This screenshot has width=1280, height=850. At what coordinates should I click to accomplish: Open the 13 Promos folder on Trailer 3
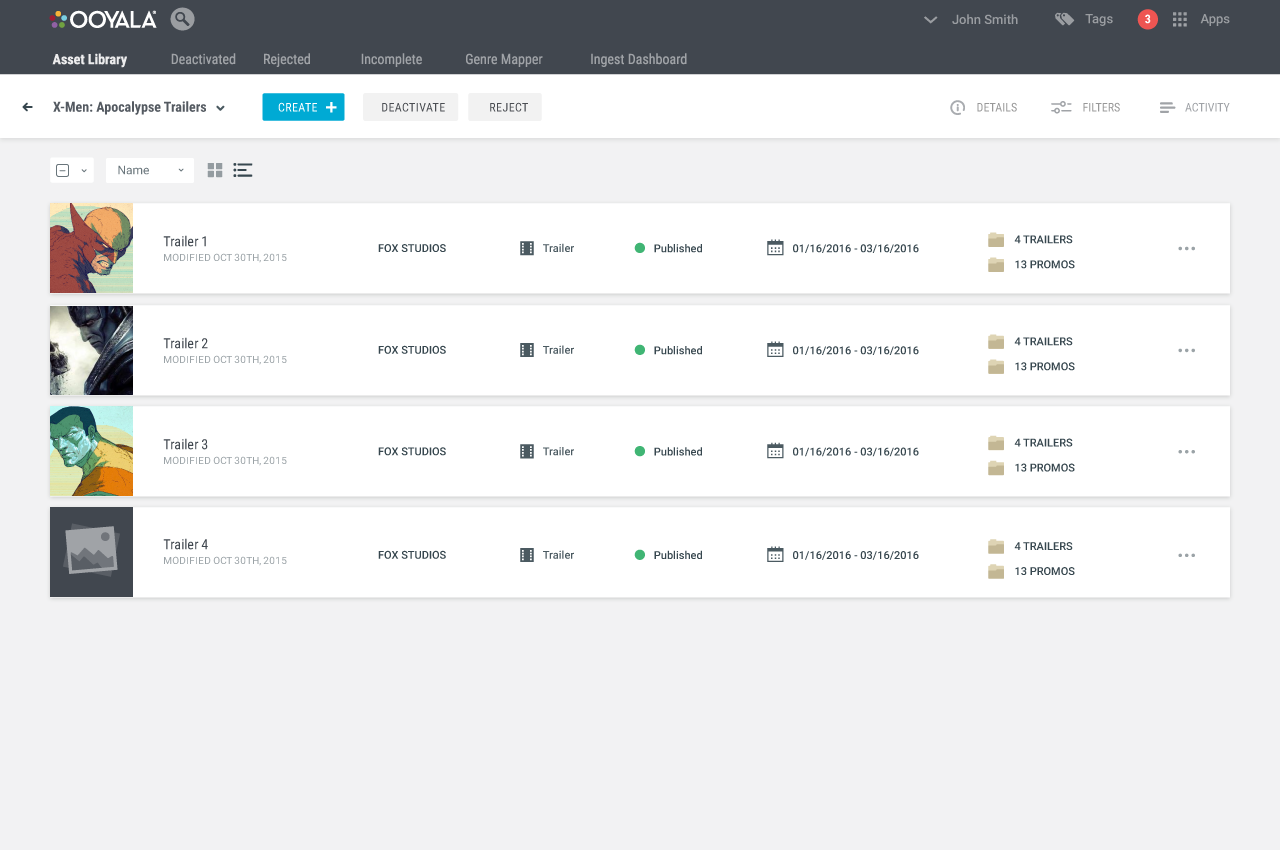[1031, 468]
